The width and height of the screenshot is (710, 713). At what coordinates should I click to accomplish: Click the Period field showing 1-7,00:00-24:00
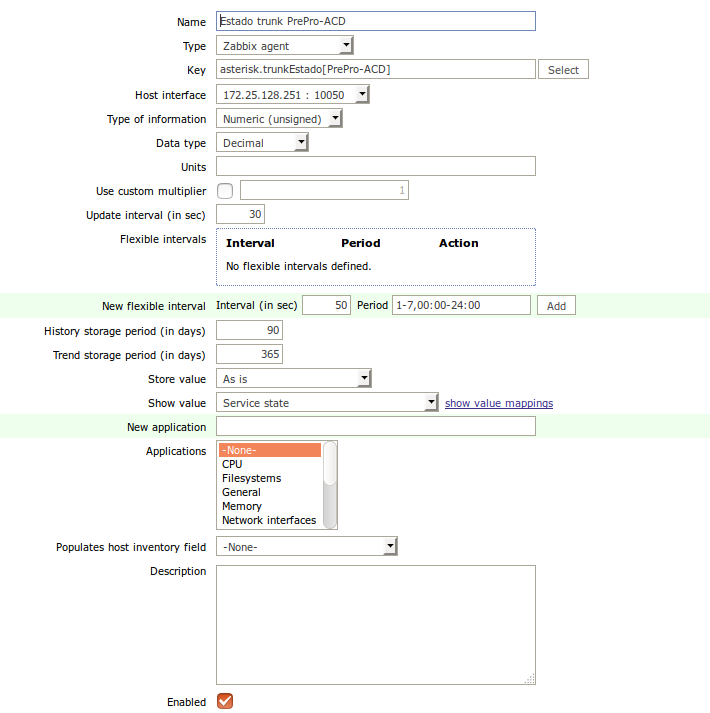pos(461,305)
